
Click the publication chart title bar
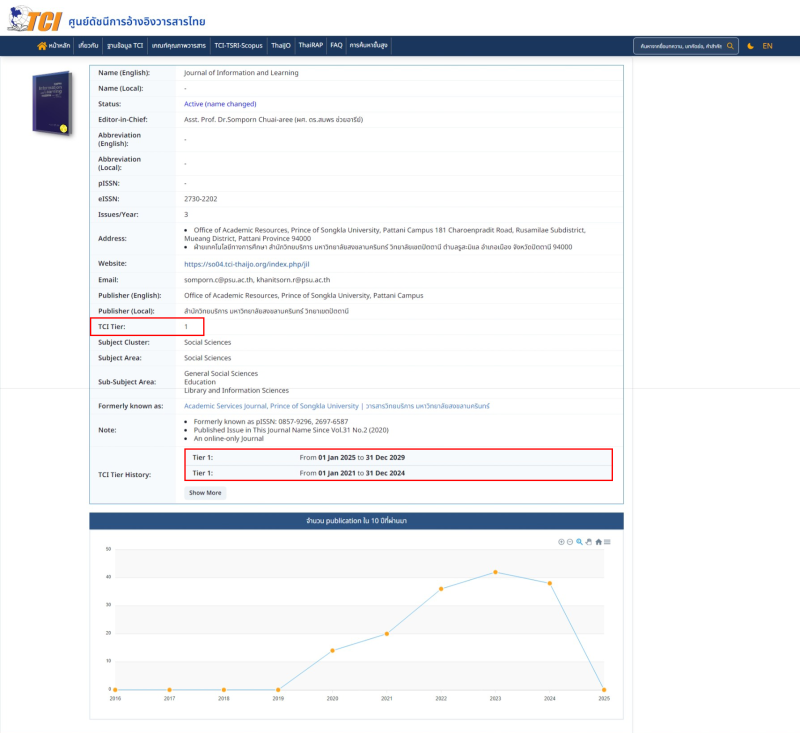tap(356, 521)
